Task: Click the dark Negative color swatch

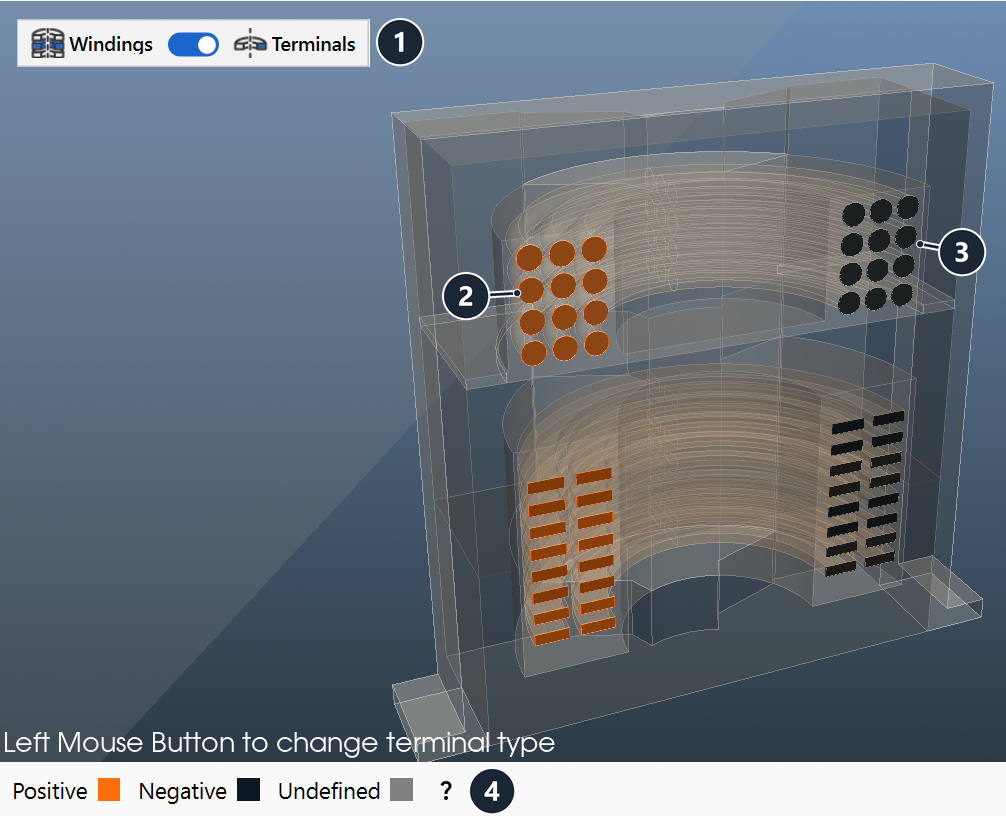Action: pyautogui.click(x=248, y=789)
